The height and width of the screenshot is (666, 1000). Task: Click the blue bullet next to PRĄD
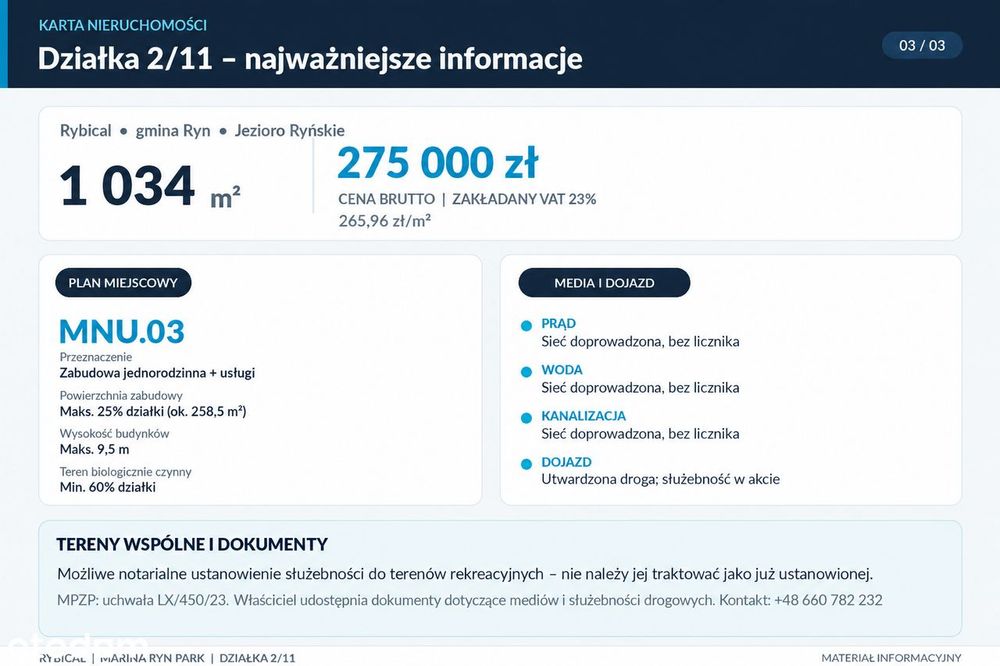526,325
